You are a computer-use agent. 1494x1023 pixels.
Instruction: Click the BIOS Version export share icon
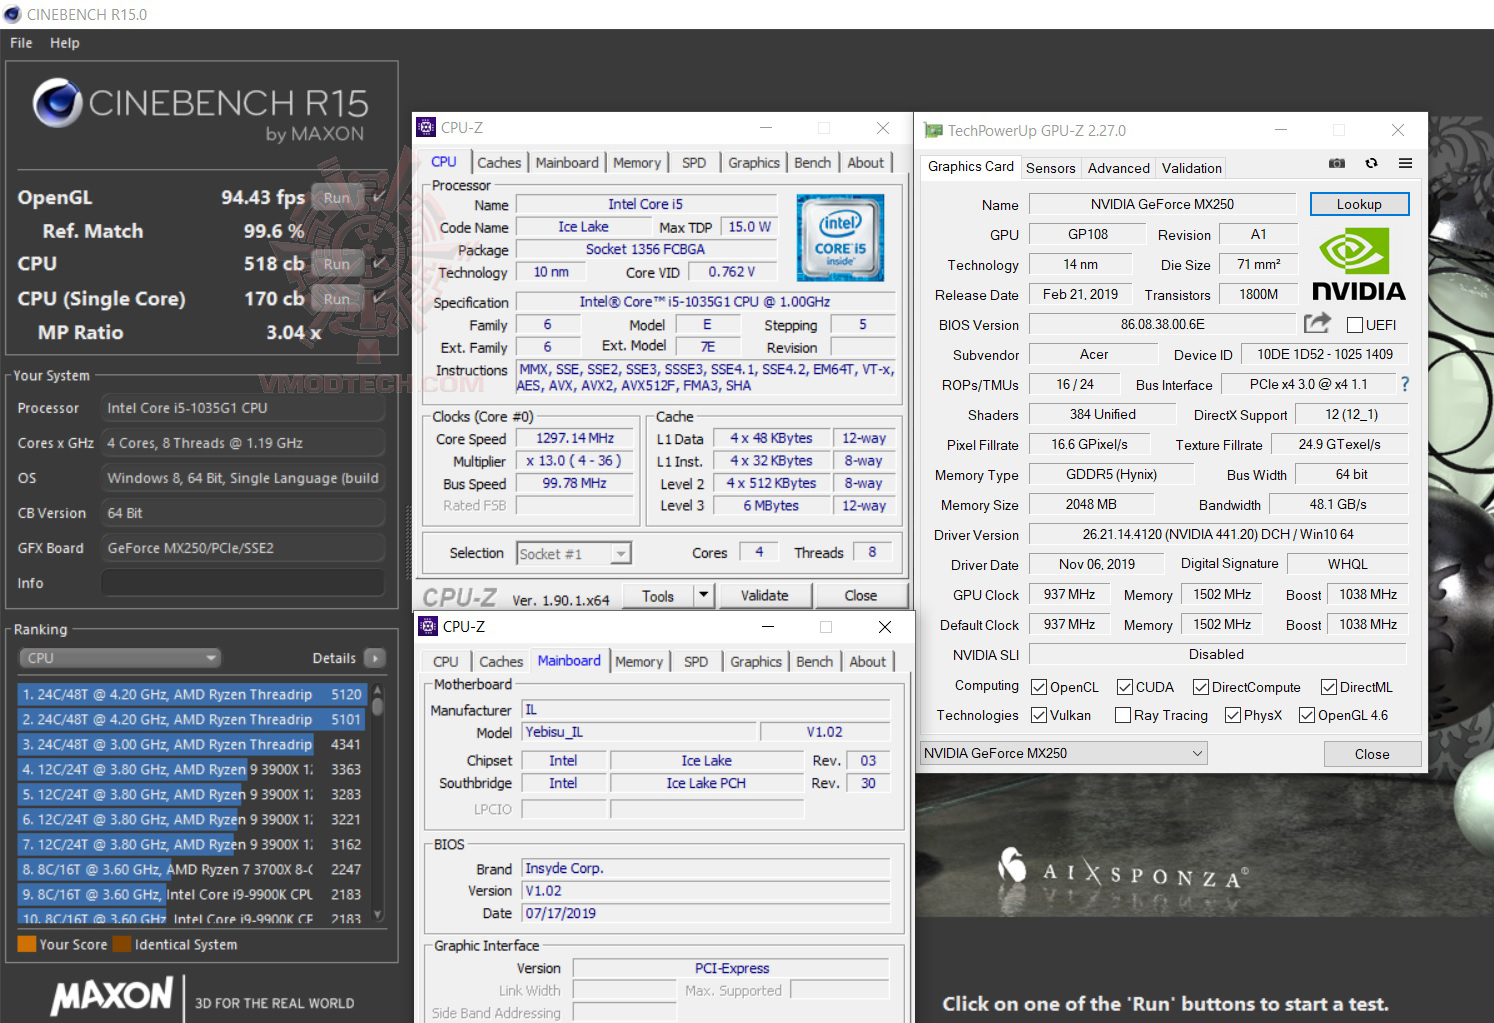click(1317, 323)
